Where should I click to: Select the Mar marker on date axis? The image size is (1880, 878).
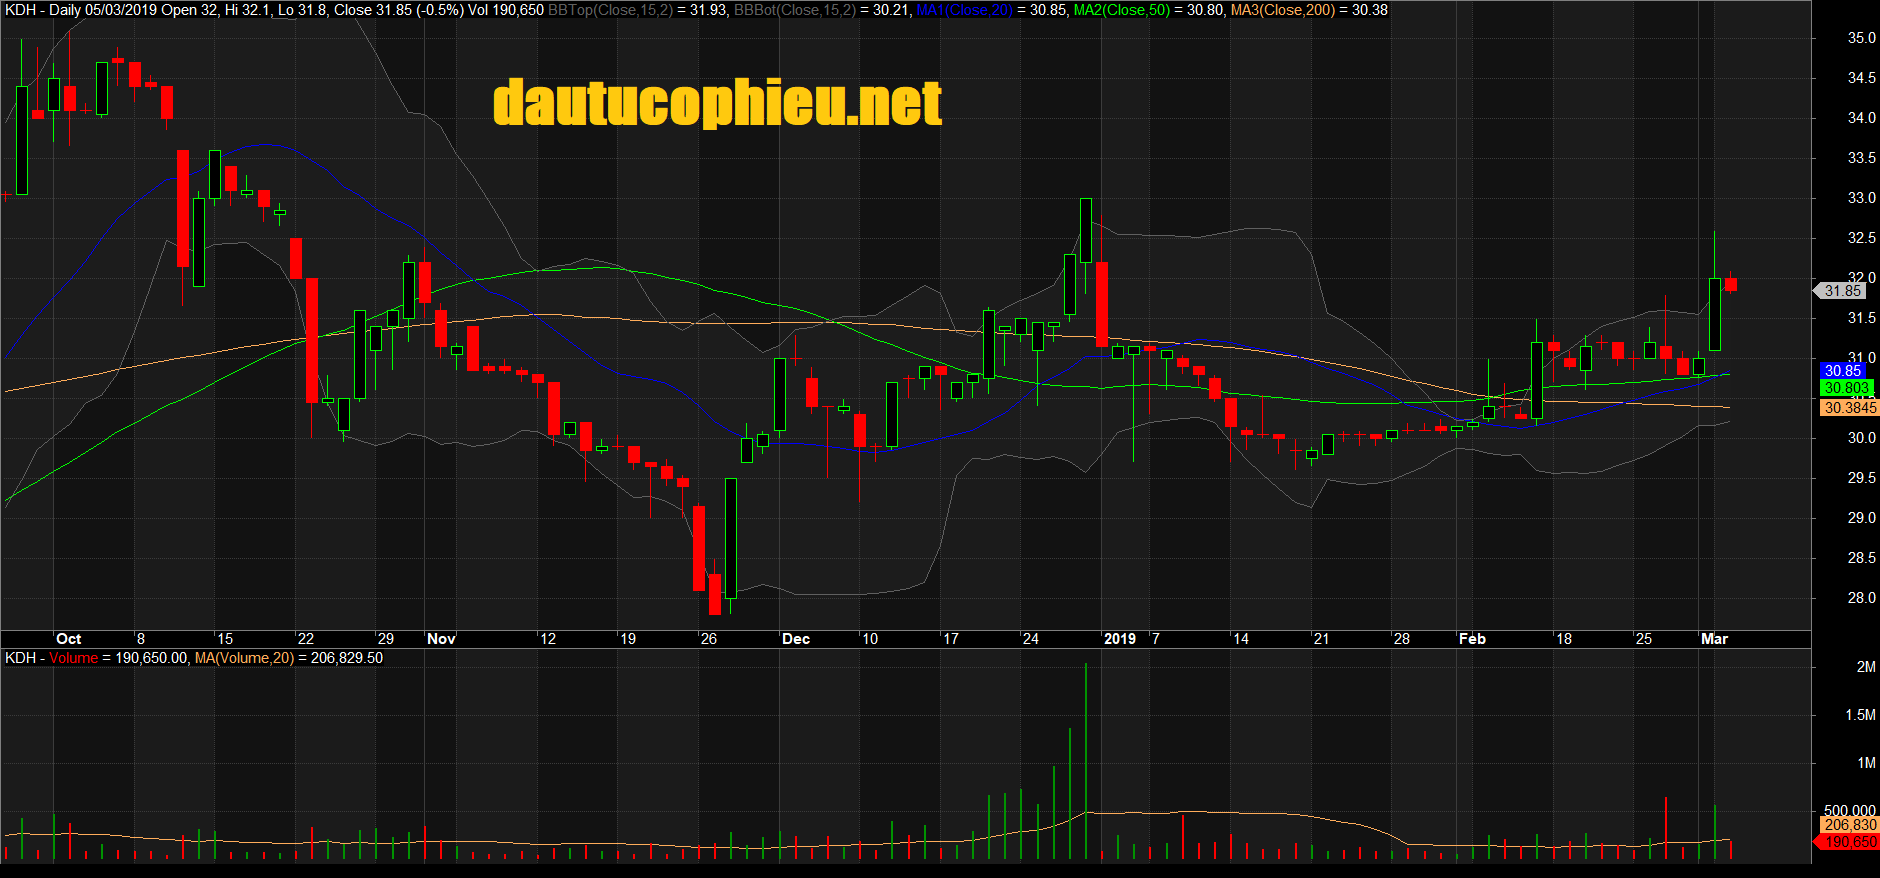click(1714, 639)
